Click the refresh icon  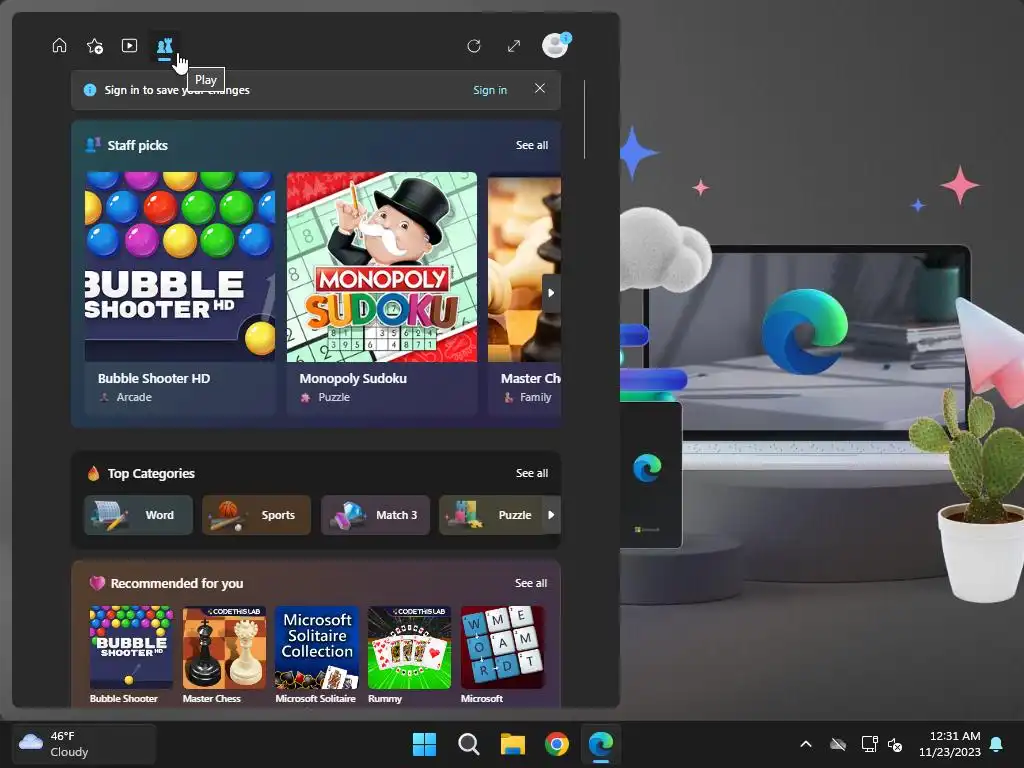(x=474, y=46)
